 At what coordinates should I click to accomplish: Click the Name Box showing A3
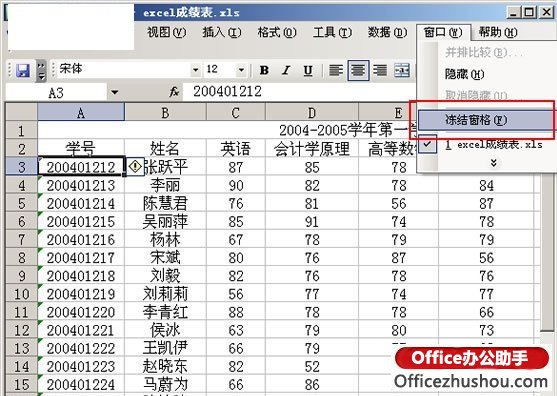(x=56, y=93)
